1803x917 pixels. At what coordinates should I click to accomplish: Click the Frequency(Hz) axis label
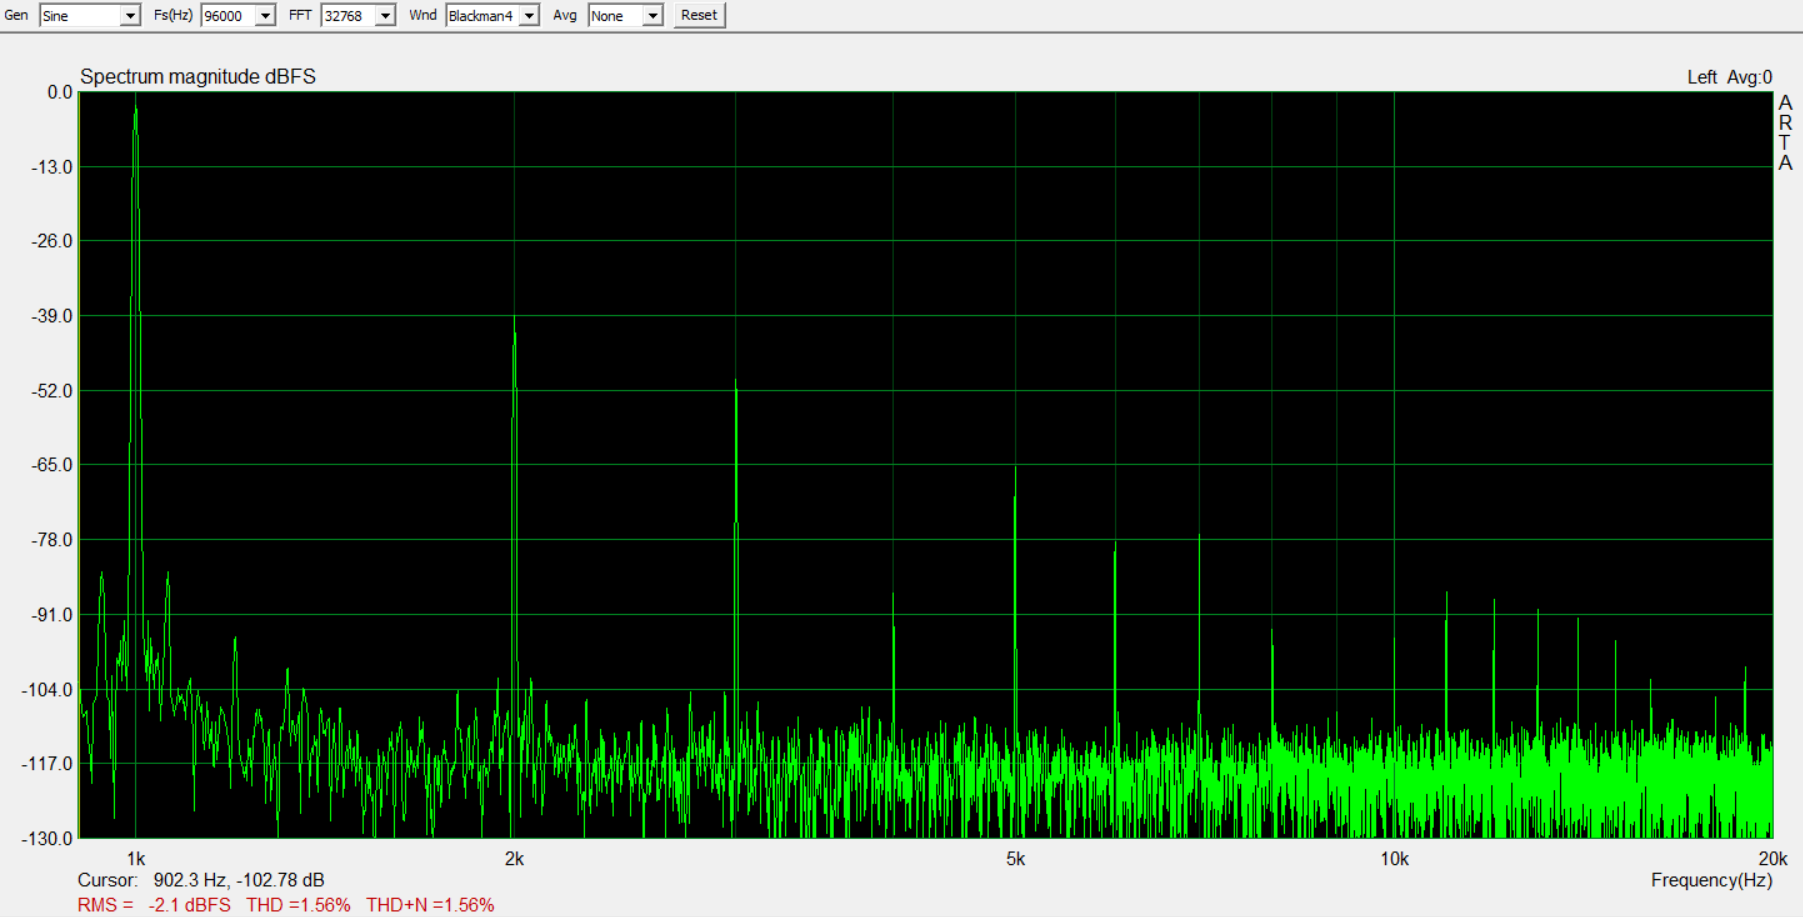tap(1711, 880)
